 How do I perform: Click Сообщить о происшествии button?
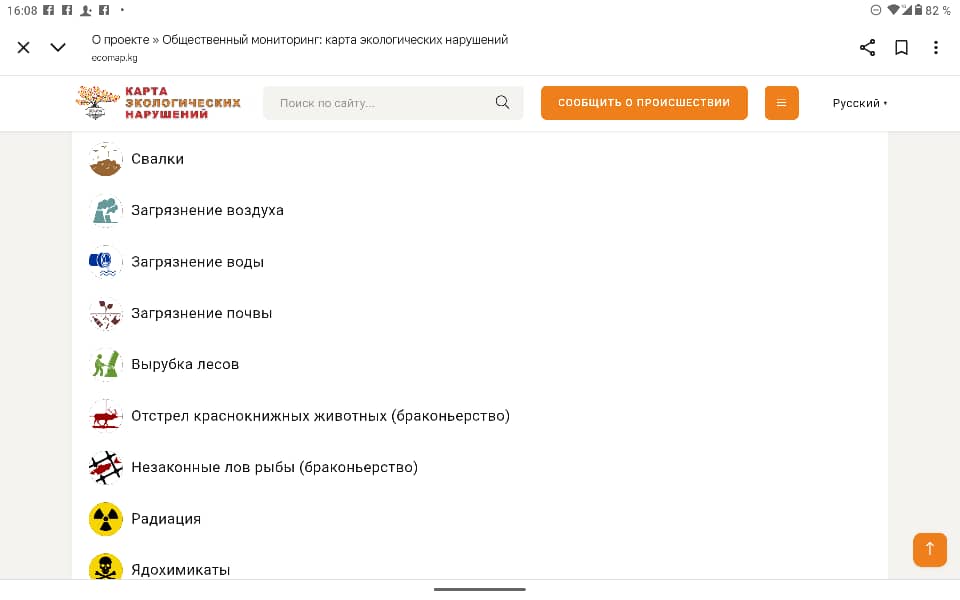(644, 103)
